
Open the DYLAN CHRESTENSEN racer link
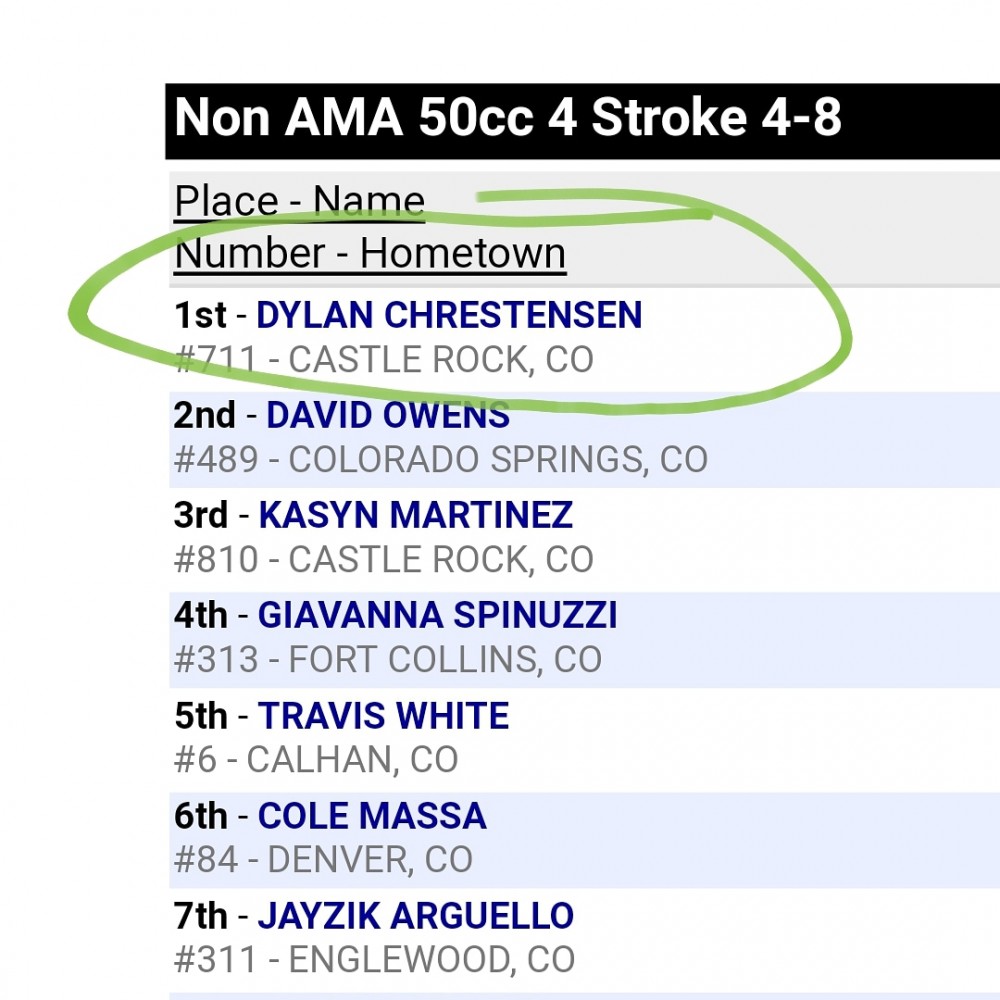coord(449,314)
